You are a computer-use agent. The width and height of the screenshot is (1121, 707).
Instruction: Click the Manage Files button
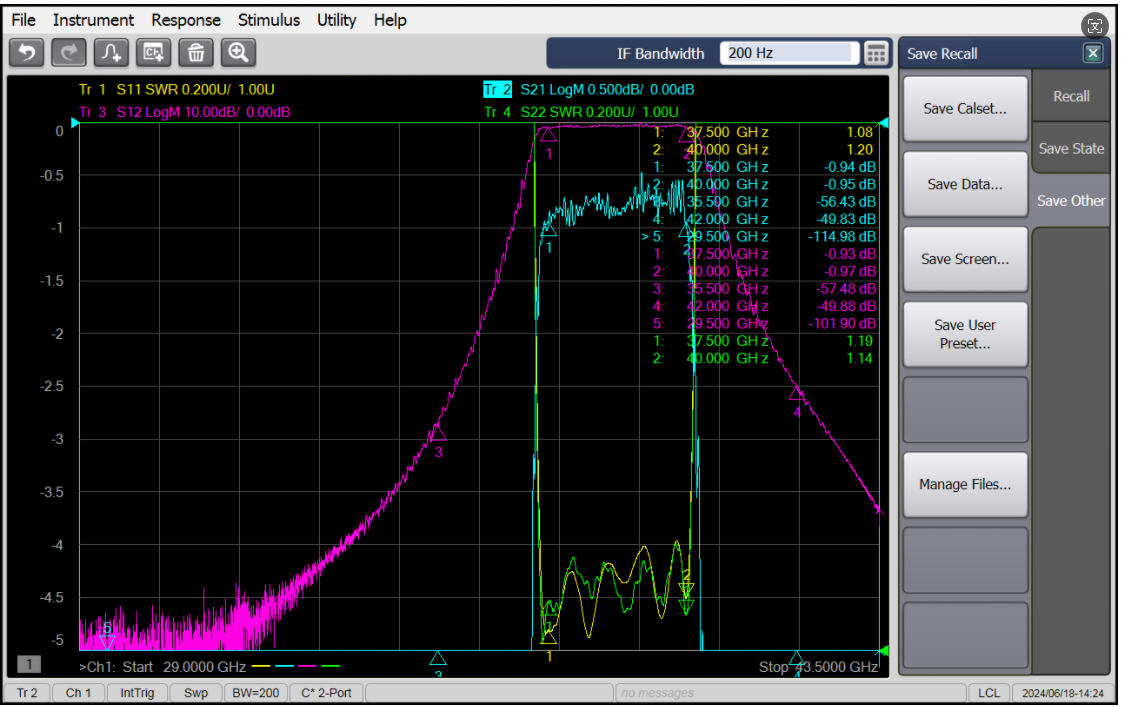(x=964, y=485)
